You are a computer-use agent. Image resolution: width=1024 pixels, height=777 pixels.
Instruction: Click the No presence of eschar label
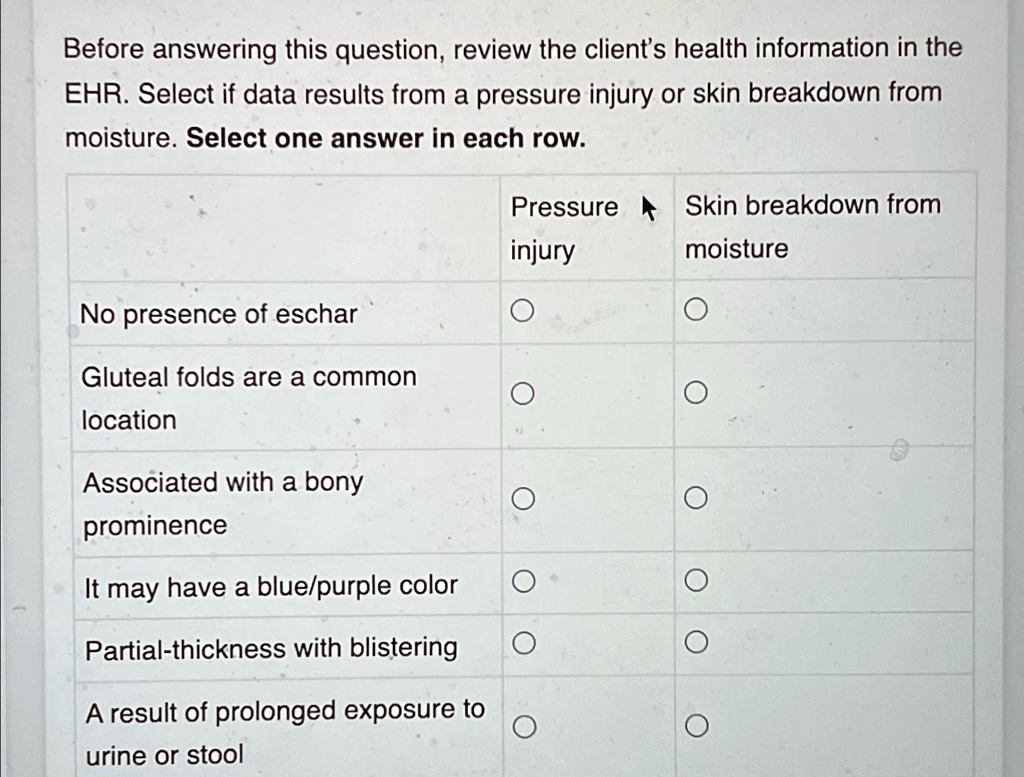[x=219, y=314]
